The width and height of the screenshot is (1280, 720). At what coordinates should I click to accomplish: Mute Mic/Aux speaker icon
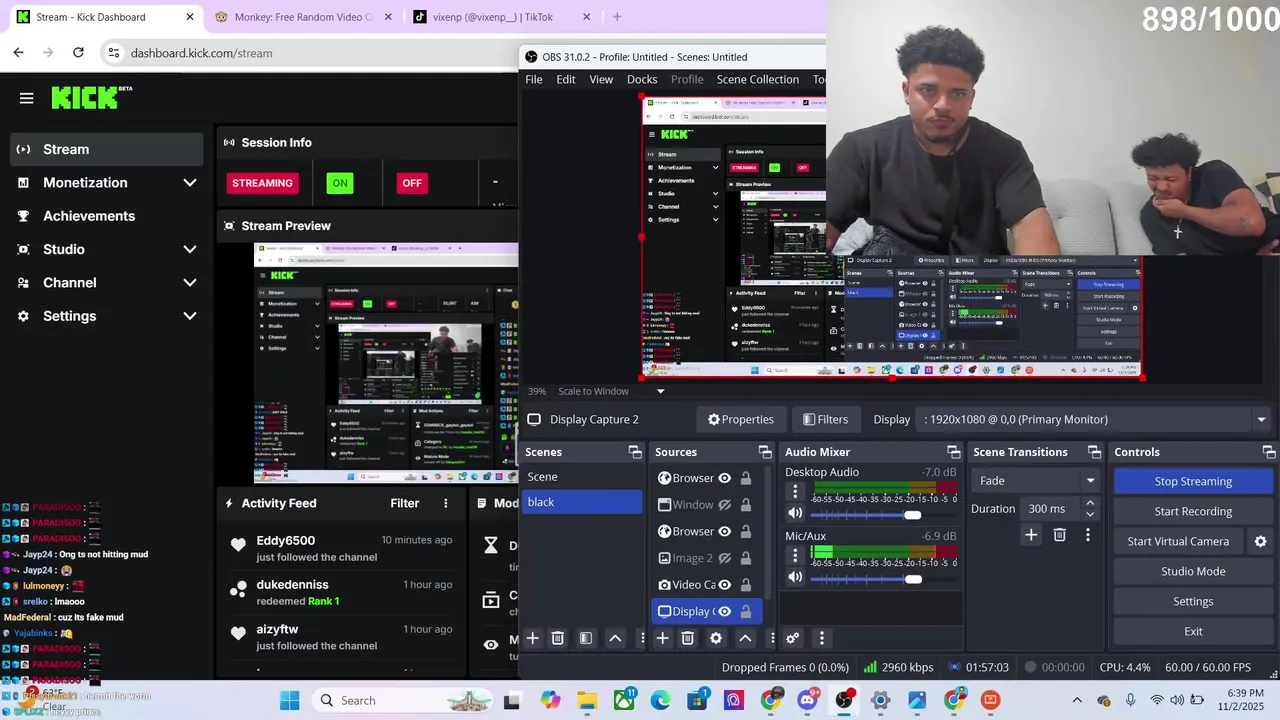[x=795, y=577]
